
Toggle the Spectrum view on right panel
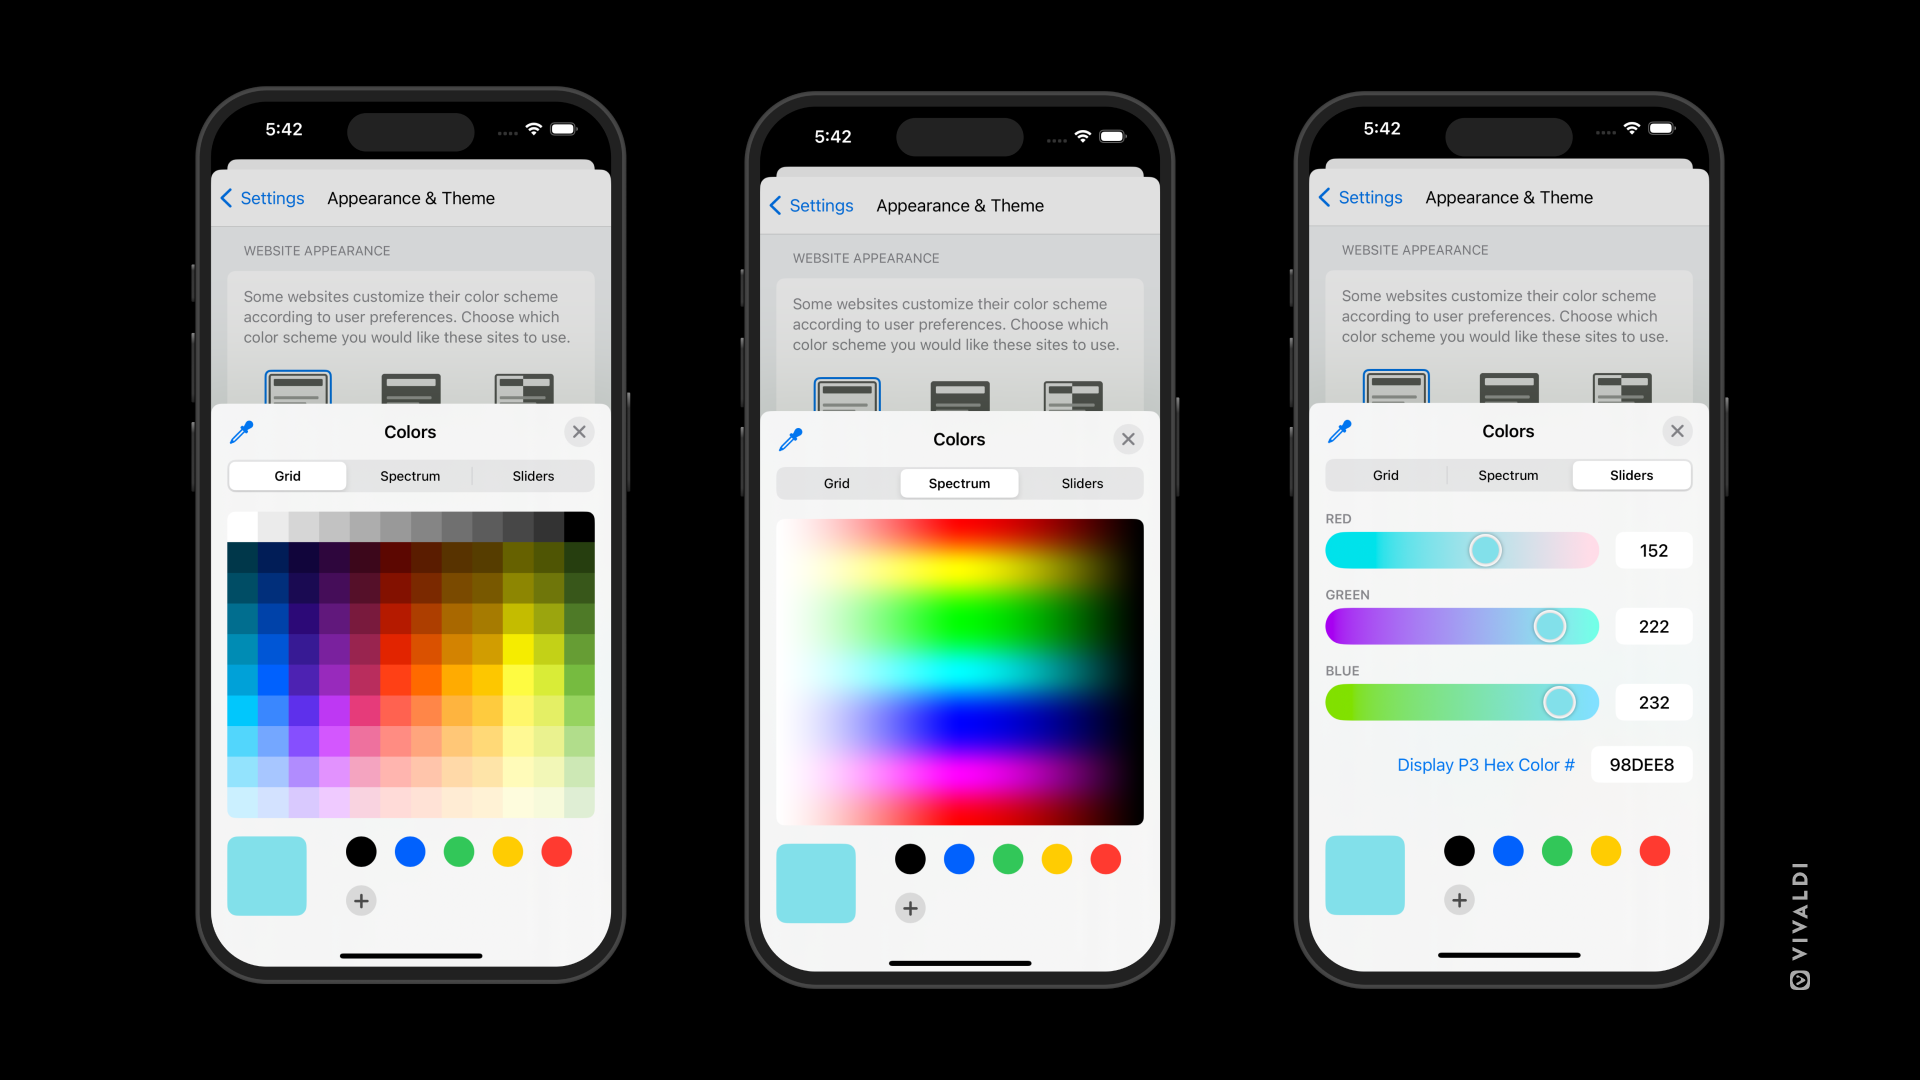[1507, 475]
